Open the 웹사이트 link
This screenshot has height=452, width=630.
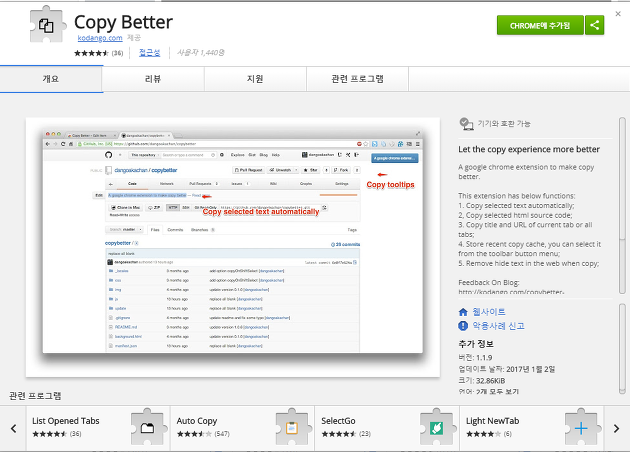click(489, 312)
